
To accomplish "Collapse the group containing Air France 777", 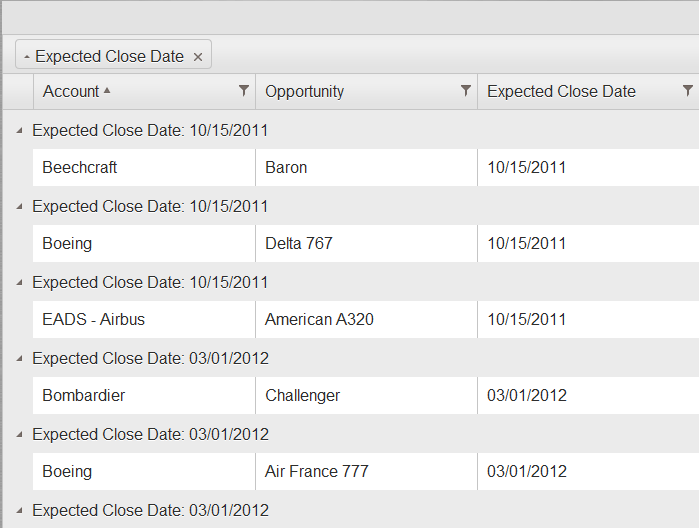I will tap(19, 434).
